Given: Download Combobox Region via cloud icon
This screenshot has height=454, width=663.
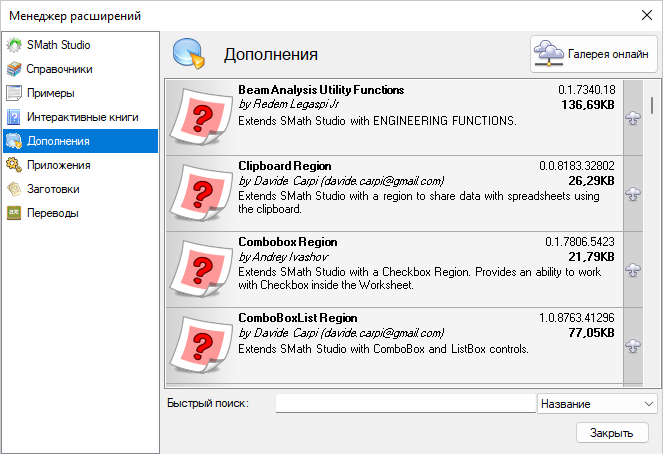Looking at the screenshot, I should pyautogui.click(x=633, y=270).
